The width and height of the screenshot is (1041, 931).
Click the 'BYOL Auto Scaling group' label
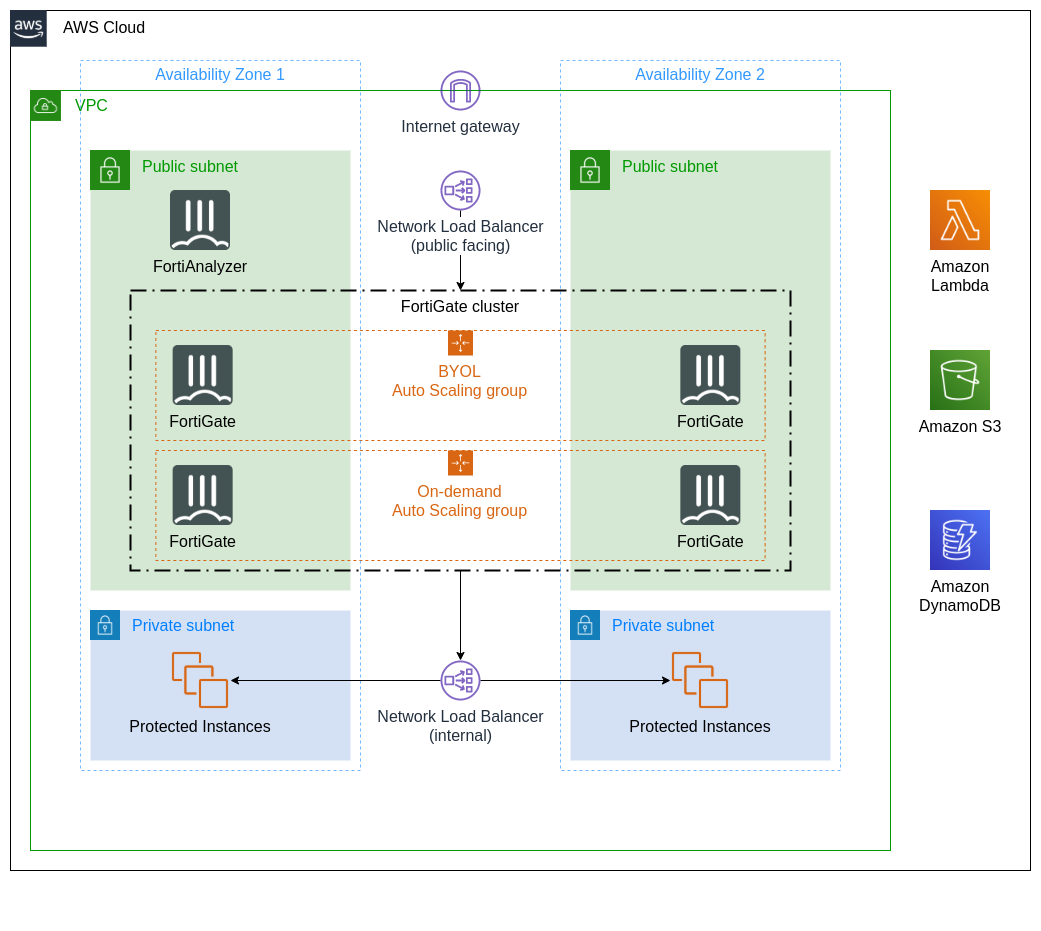459,381
